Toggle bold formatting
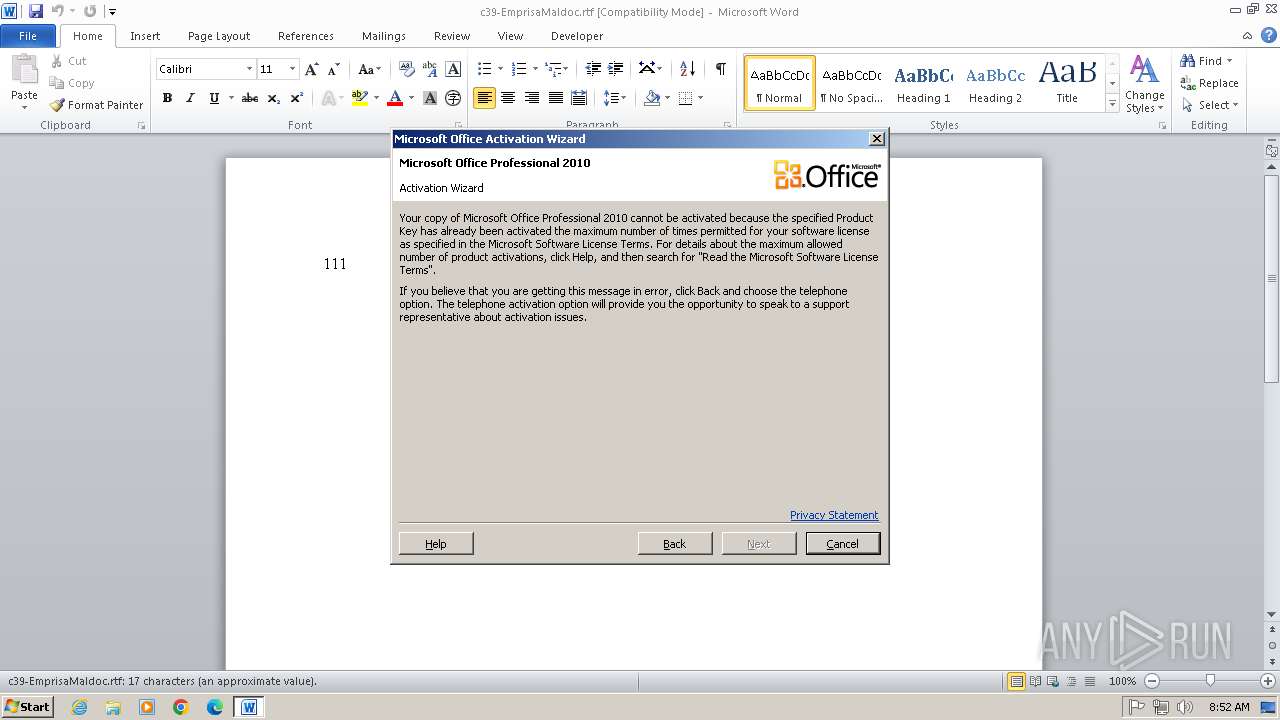1280x720 pixels. pos(167,98)
